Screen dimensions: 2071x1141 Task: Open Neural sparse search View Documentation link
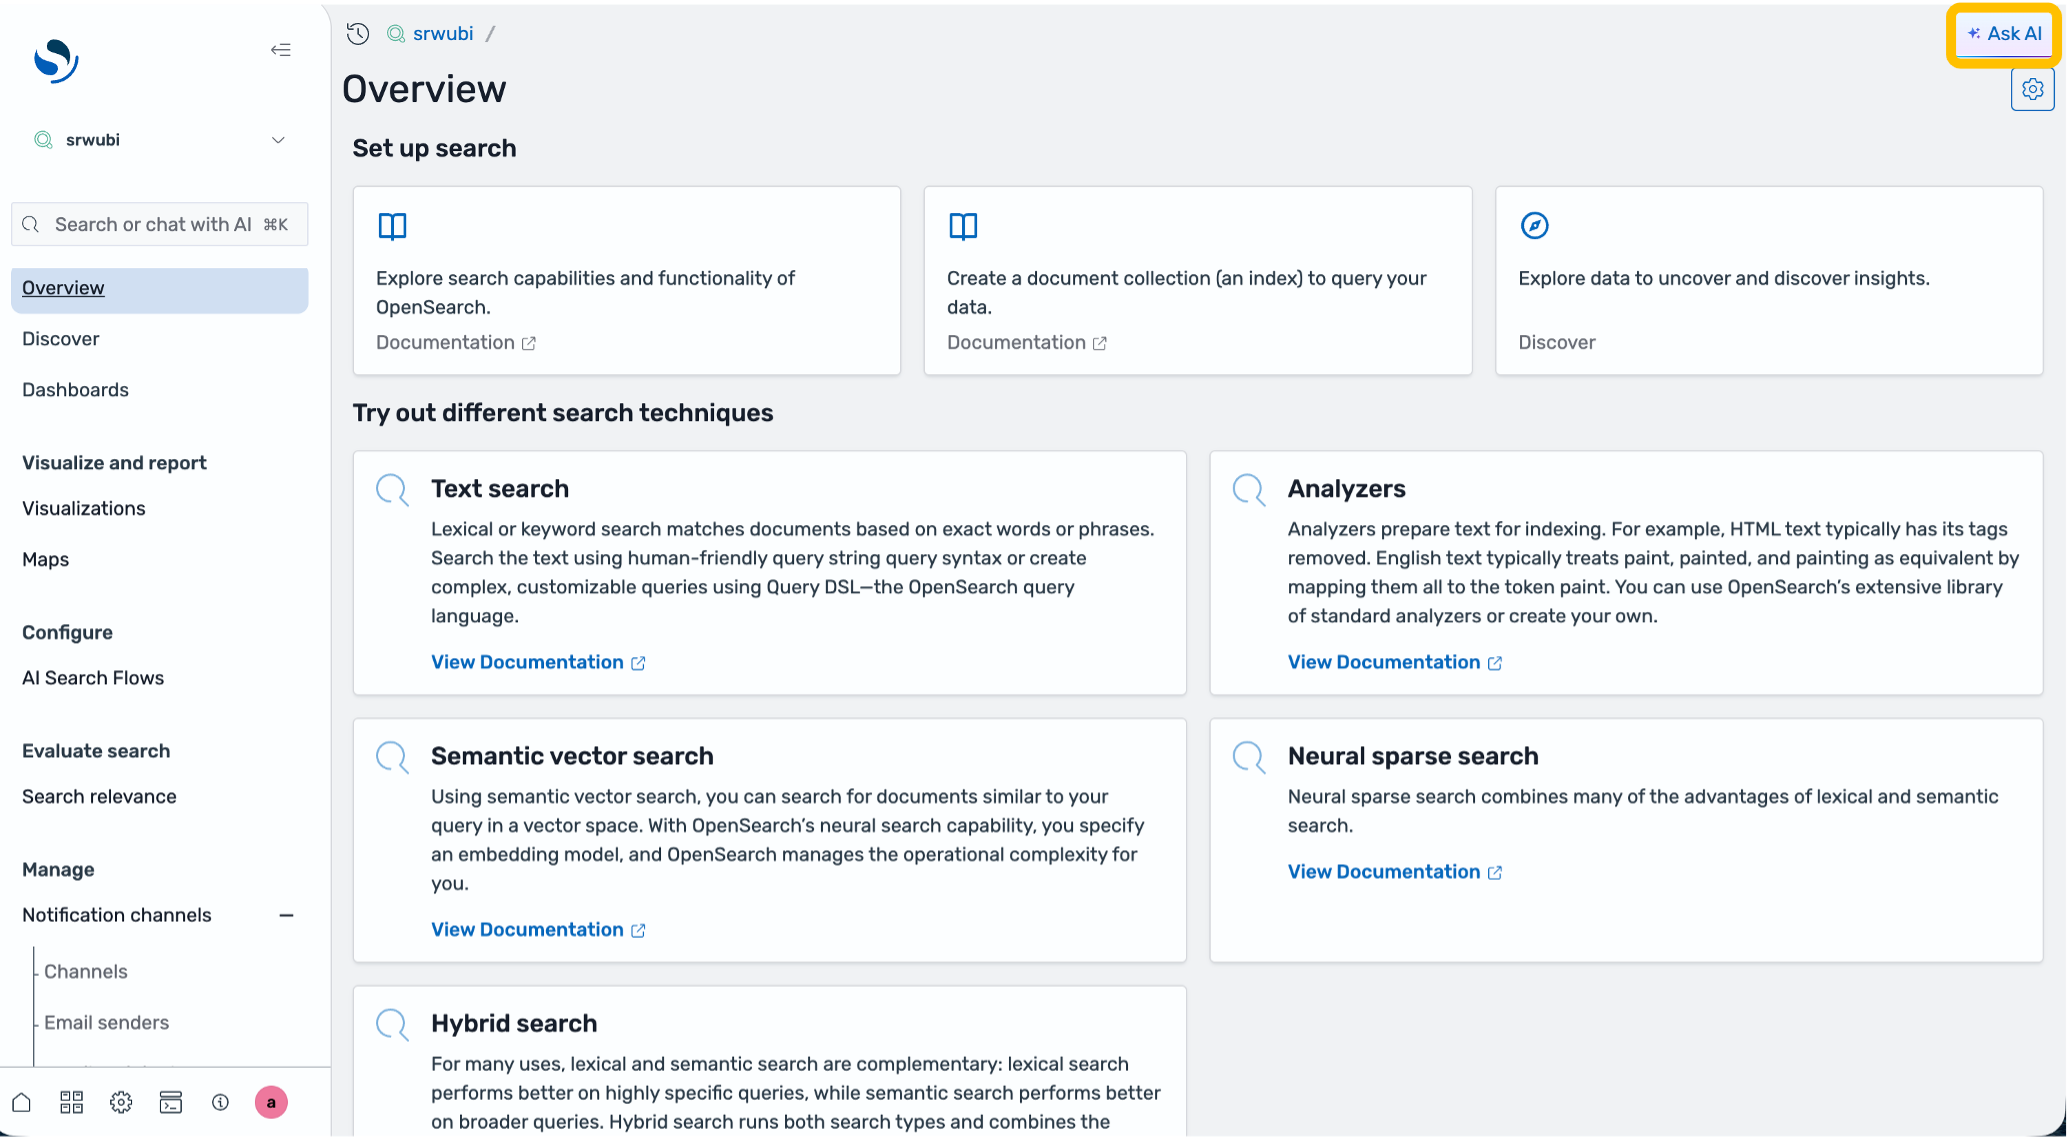pos(1395,873)
